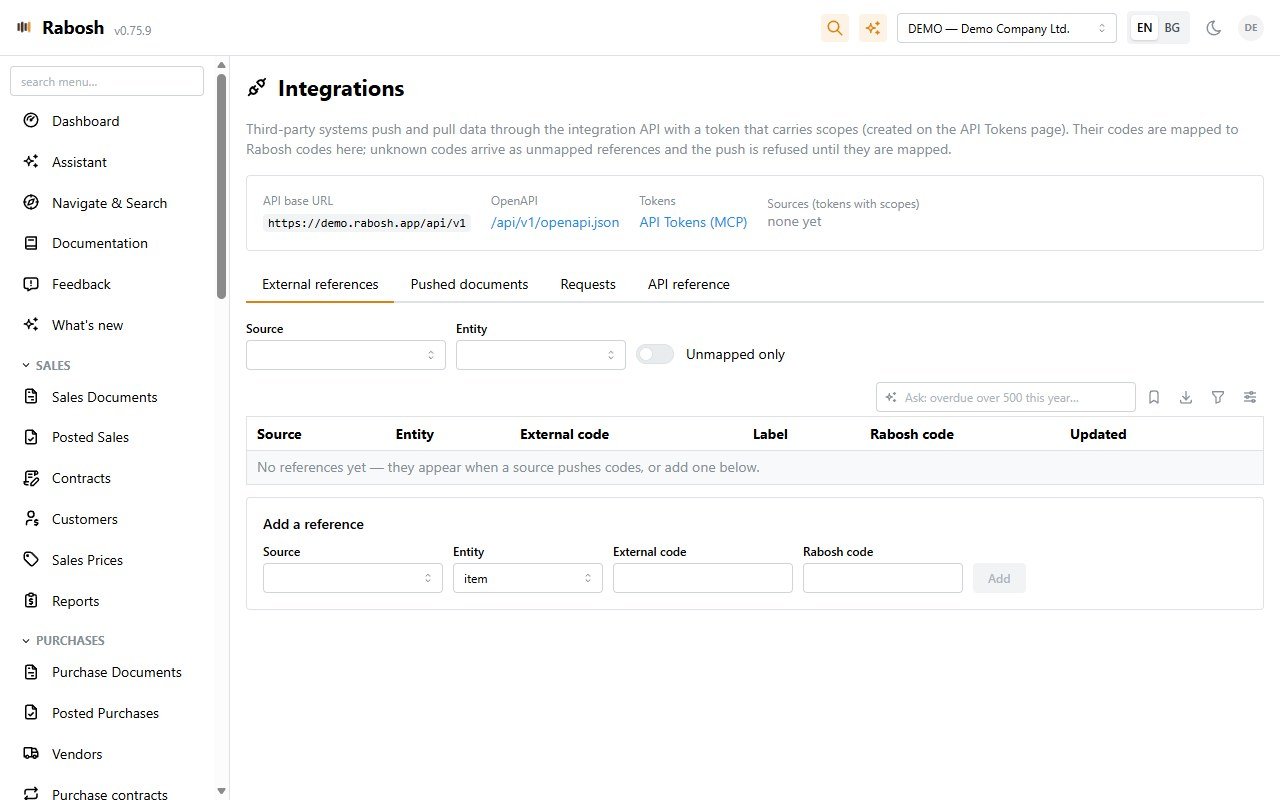The width and height of the screenshot is (1280, 800).
Task: Select the External references tab
Action: tap(320, 284)
